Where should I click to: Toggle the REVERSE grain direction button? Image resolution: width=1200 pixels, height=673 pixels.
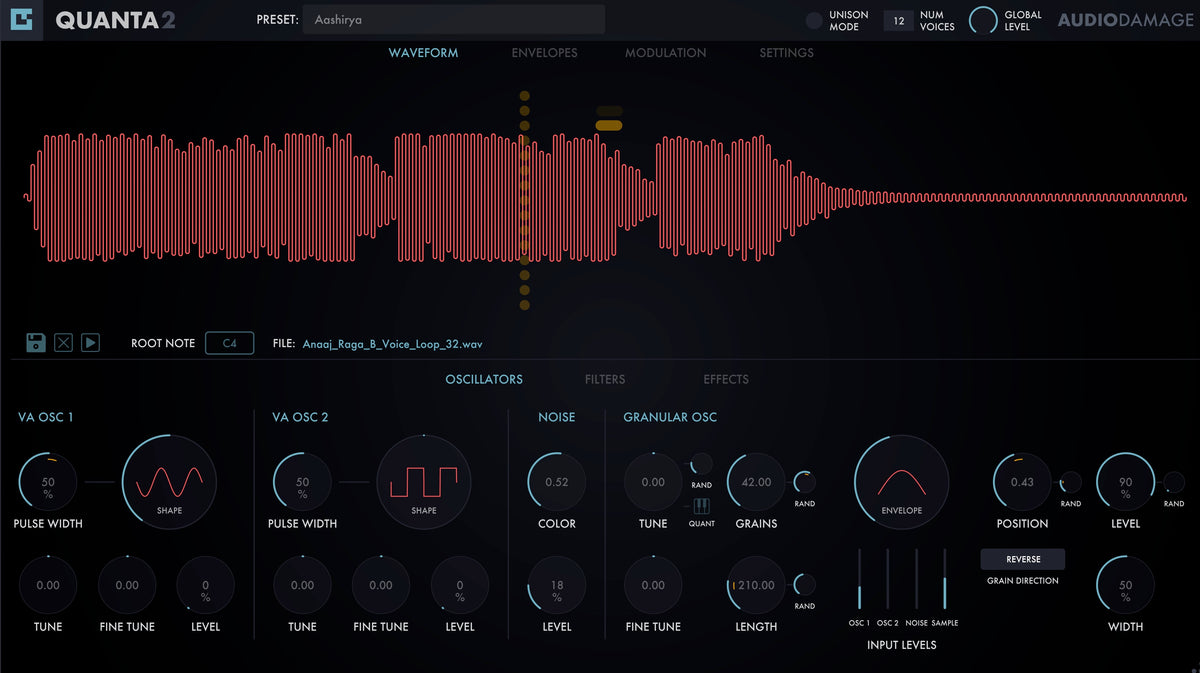coord(1023,559)
